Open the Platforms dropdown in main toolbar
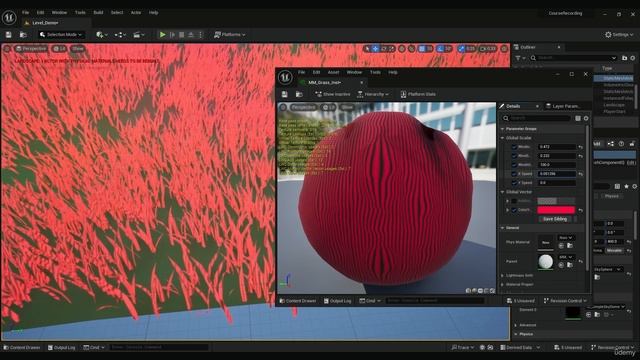The image size is (640, 360). pyautogui.click(x=230, y=35)
